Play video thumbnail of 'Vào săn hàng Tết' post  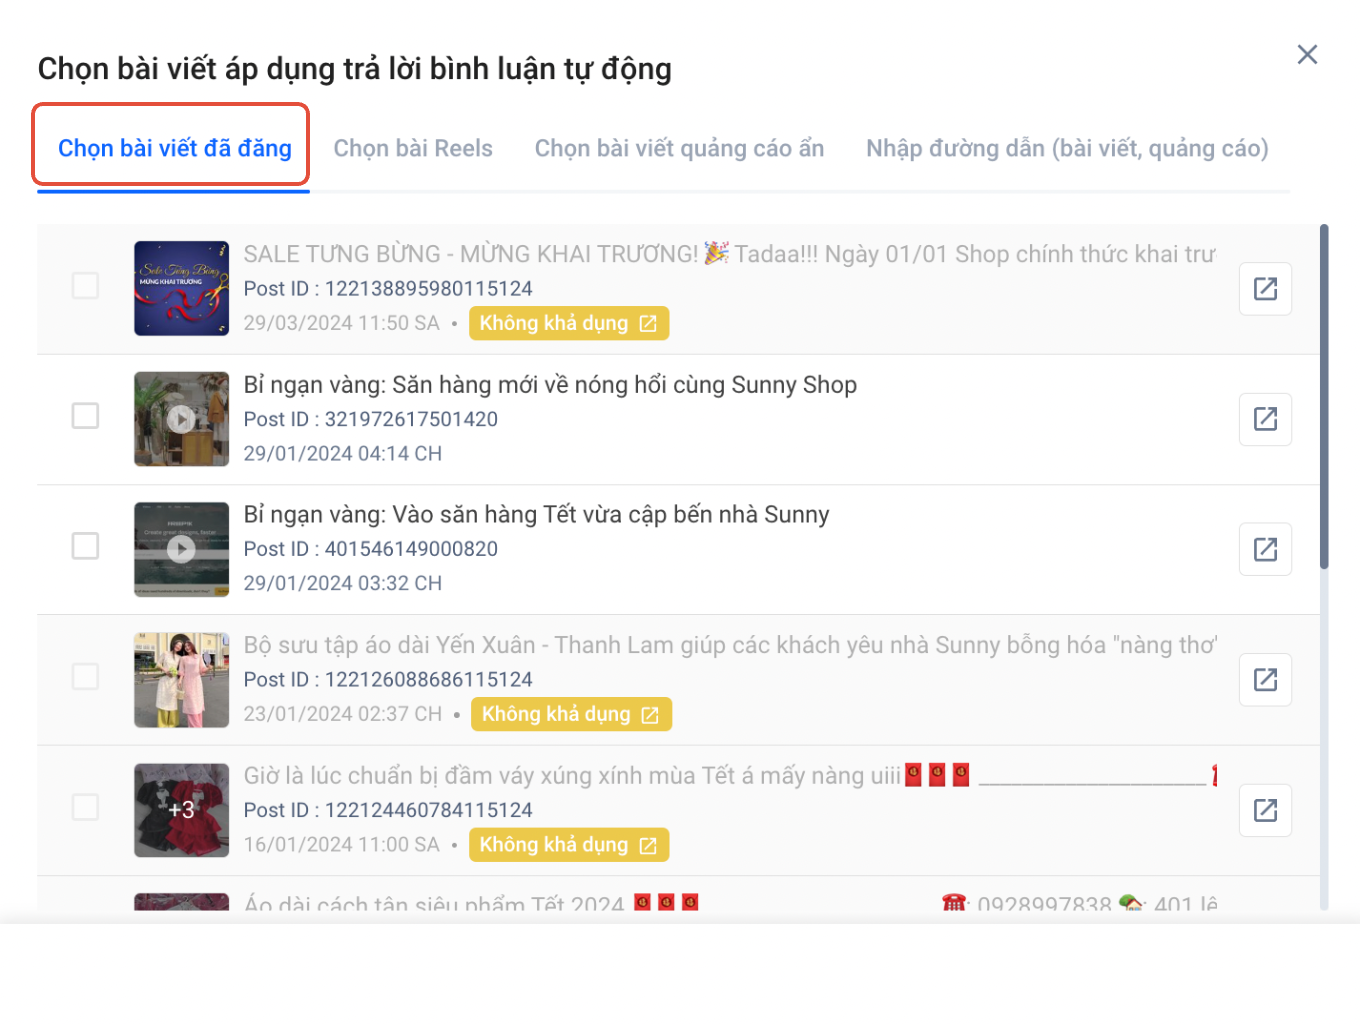click(x=182, y=549)
